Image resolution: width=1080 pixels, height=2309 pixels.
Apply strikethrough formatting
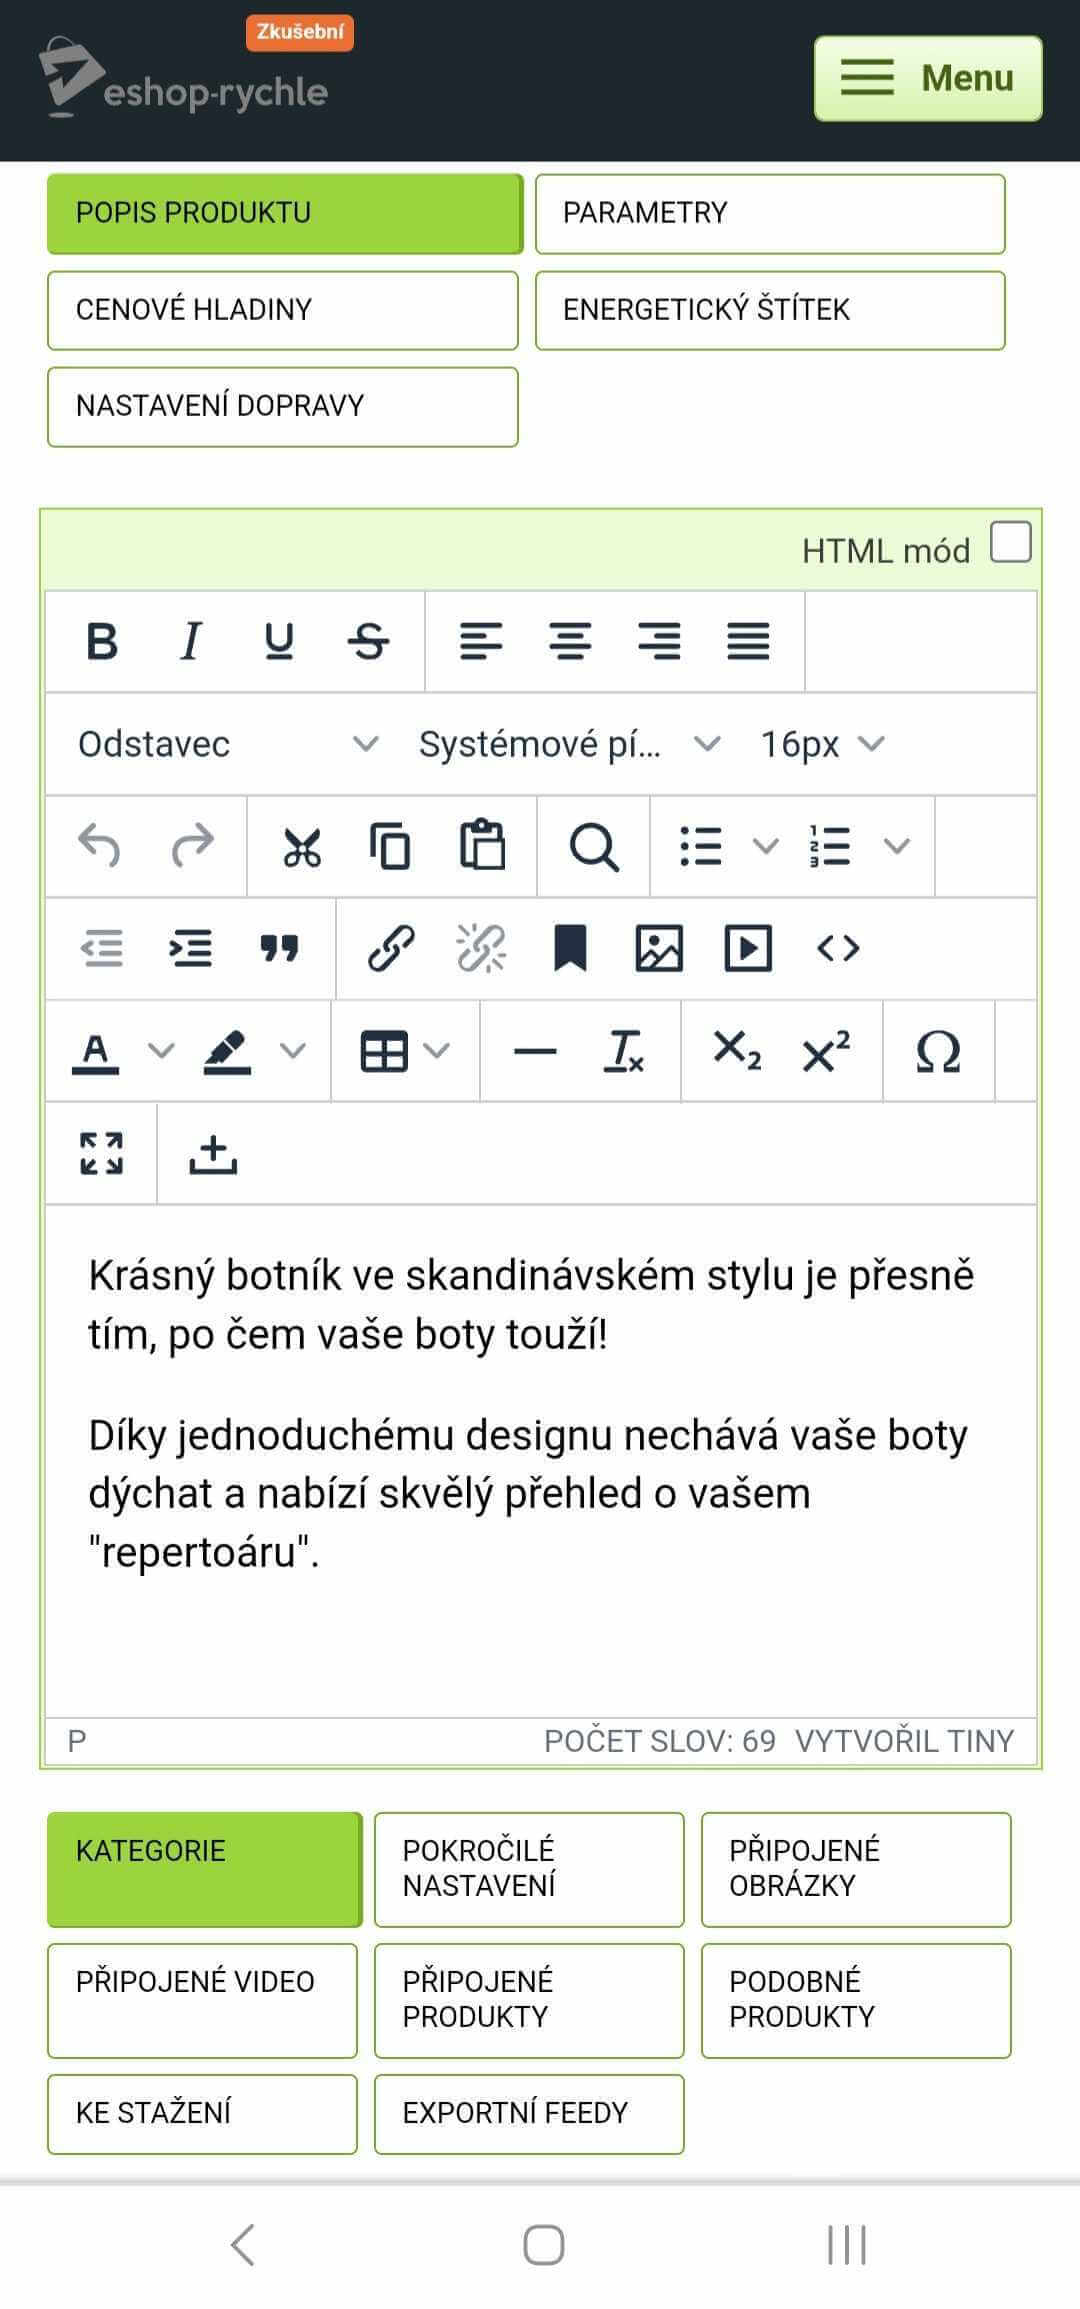[368, 641]
